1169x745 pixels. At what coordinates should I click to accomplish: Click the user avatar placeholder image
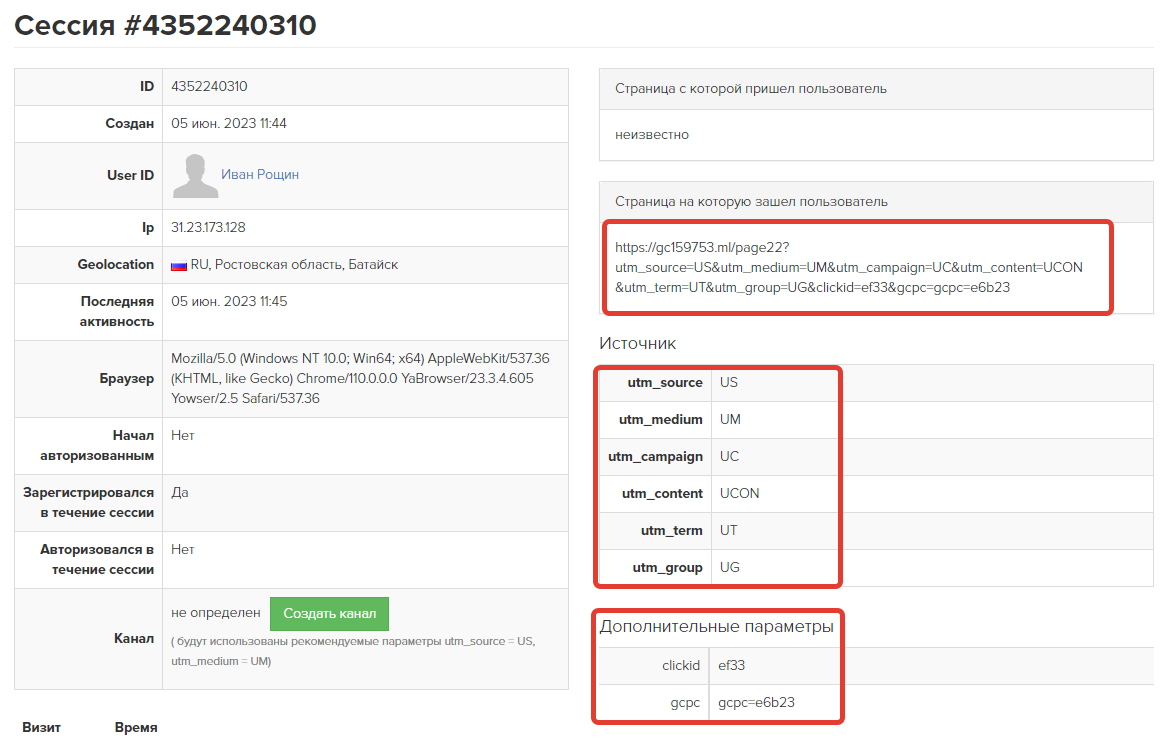point(195,175)
